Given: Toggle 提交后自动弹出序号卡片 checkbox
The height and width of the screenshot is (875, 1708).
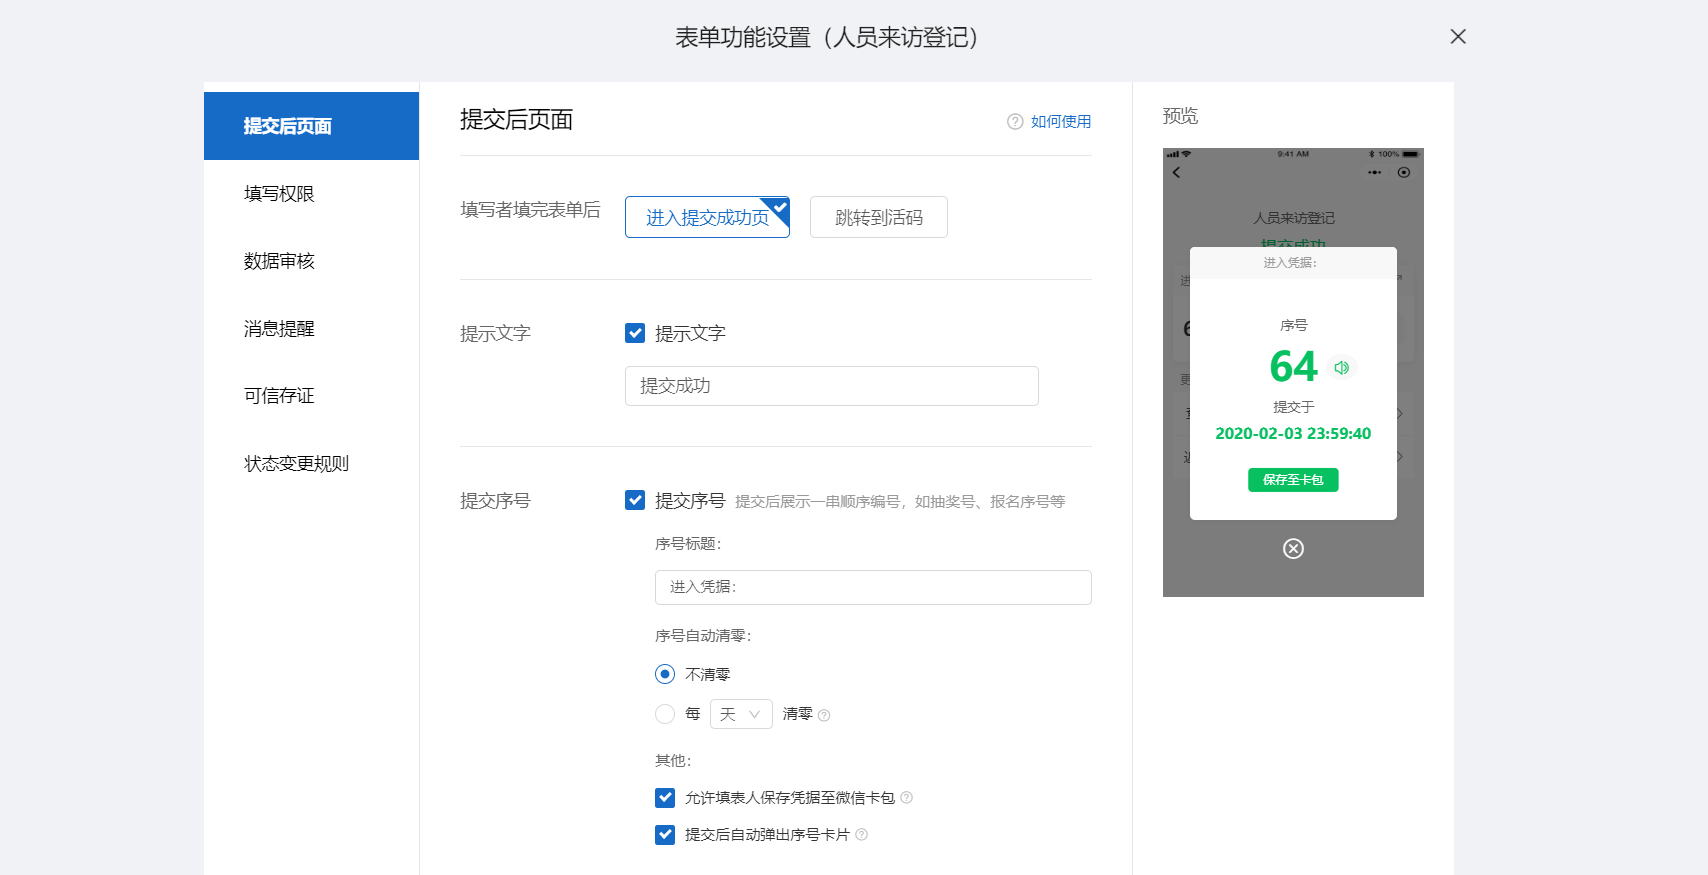Looking at the screenshot, I should tap(665, 834).
